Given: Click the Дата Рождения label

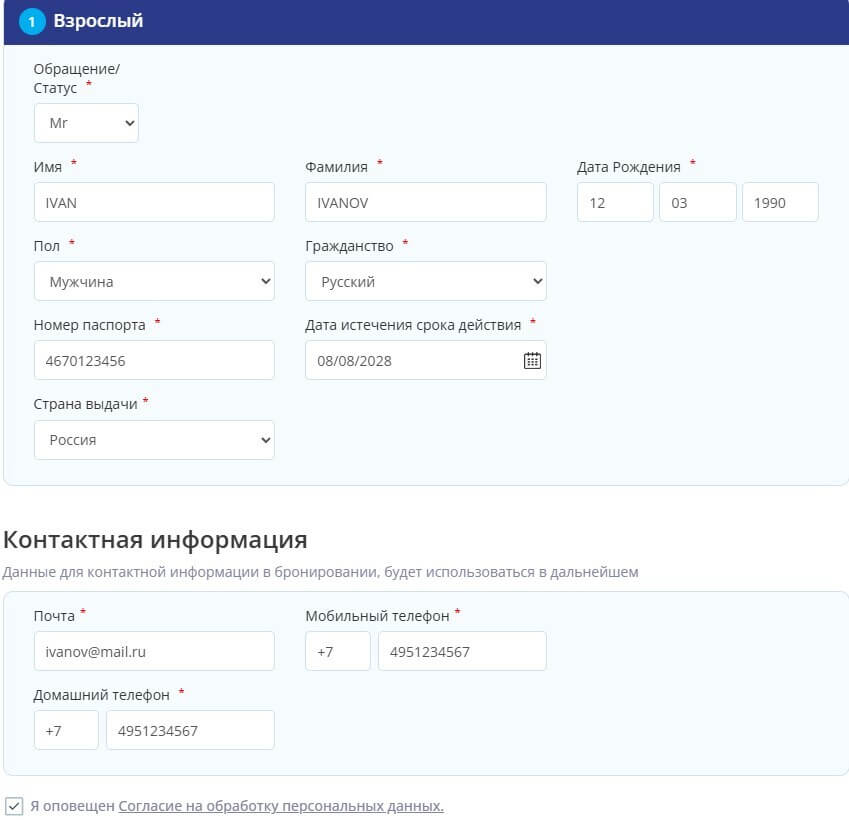Looking at the screenshot, I should coord(629,167).
